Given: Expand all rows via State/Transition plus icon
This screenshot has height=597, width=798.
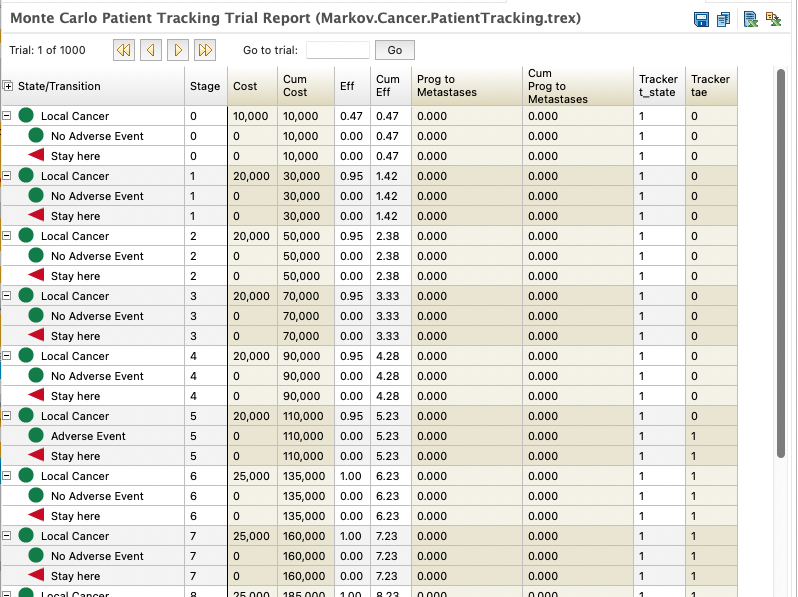Looking at the screenshot, I should [x=8, y=86].
